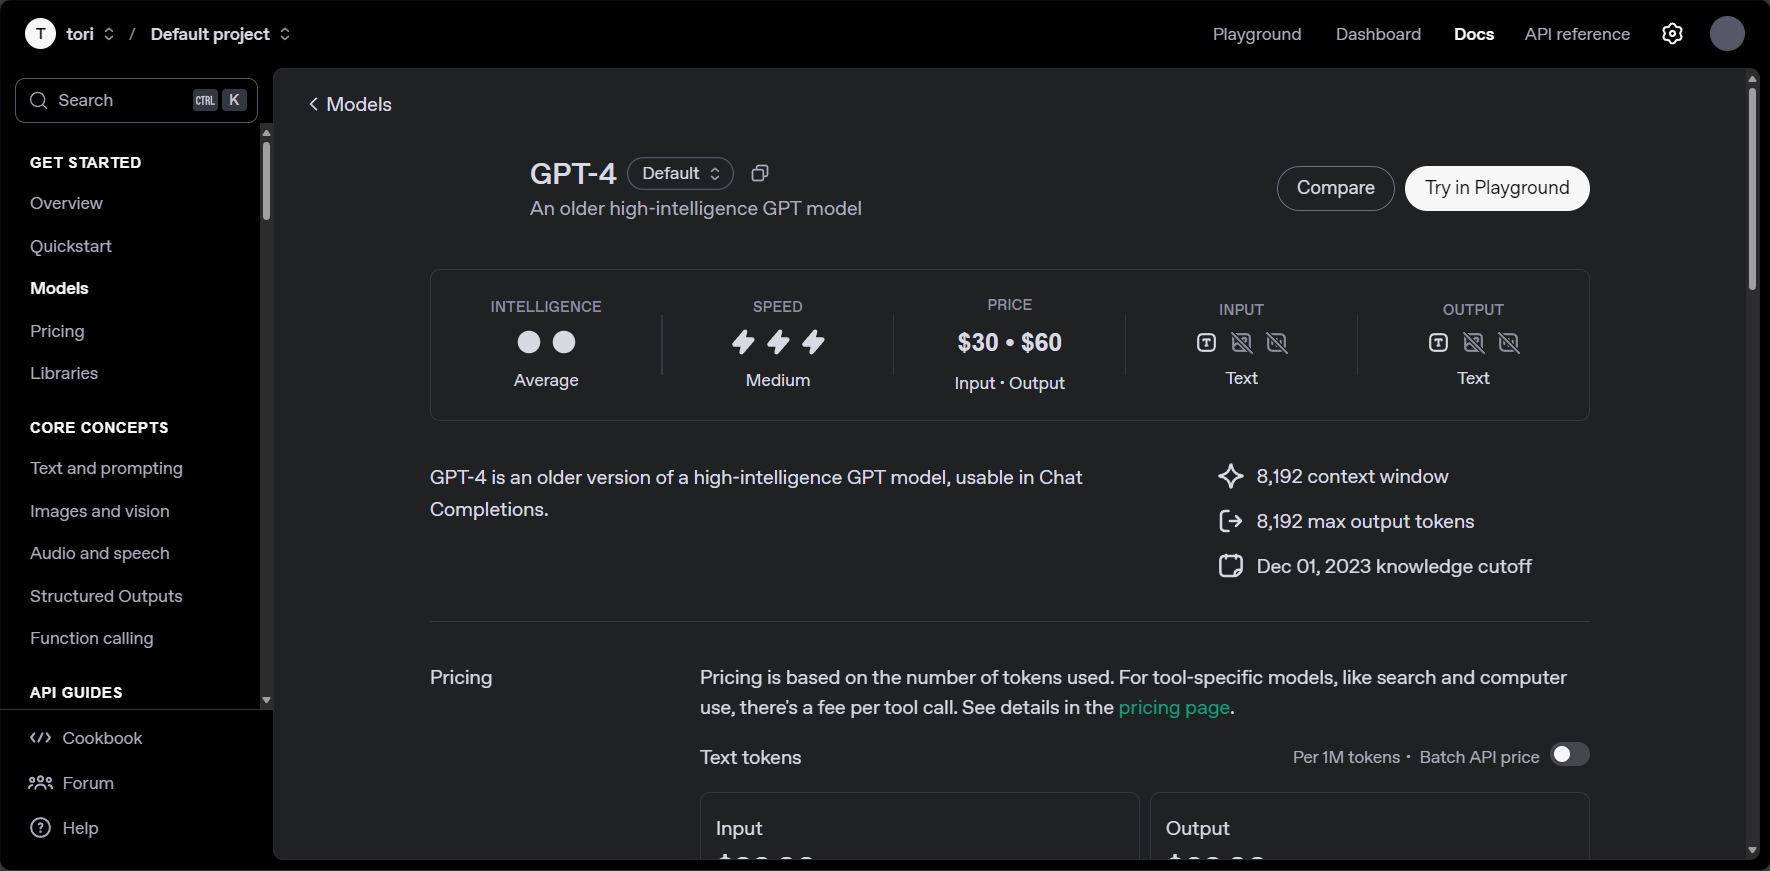Open the settings gear icon
Screen dimensions: 1770x871
(x=1672, y=34)
